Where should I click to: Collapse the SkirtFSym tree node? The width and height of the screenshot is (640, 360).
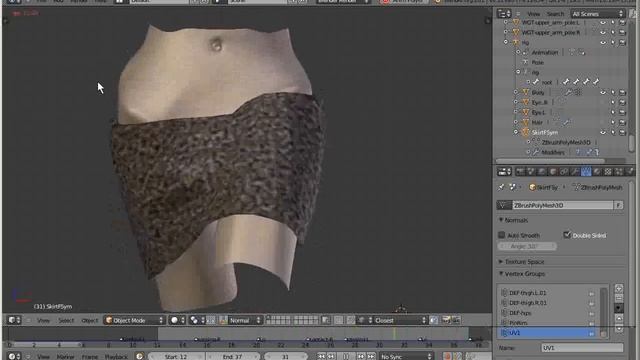tap(516, 132)
